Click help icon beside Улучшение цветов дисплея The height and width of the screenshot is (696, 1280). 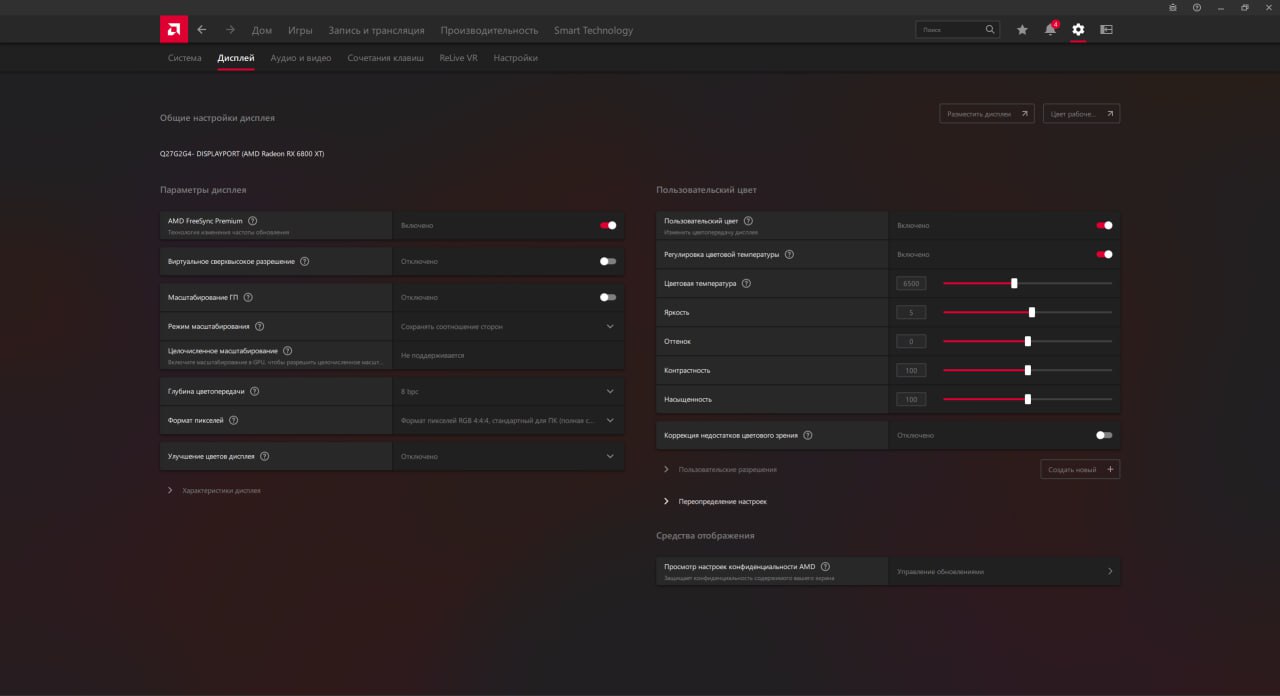pyautogui.click(x=264, y=456)
